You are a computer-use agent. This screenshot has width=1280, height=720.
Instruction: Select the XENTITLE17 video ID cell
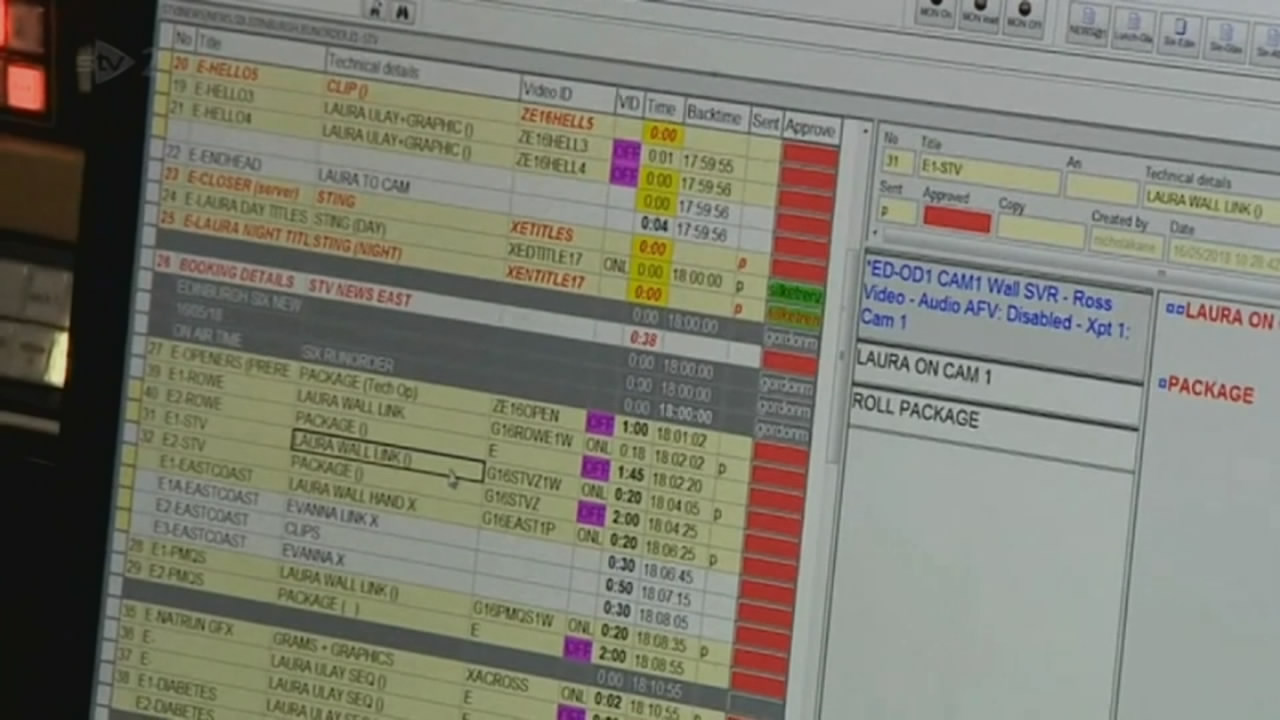545,277
